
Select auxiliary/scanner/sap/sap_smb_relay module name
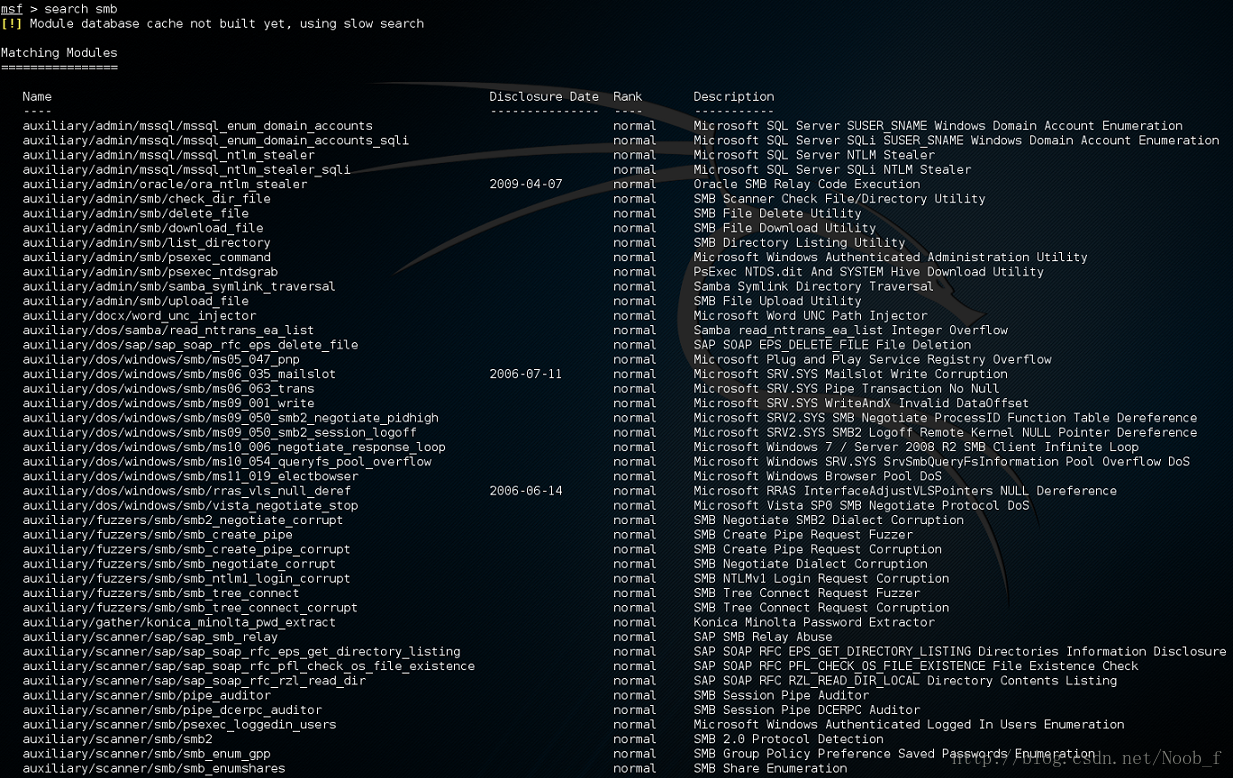[x=151, y=637]
